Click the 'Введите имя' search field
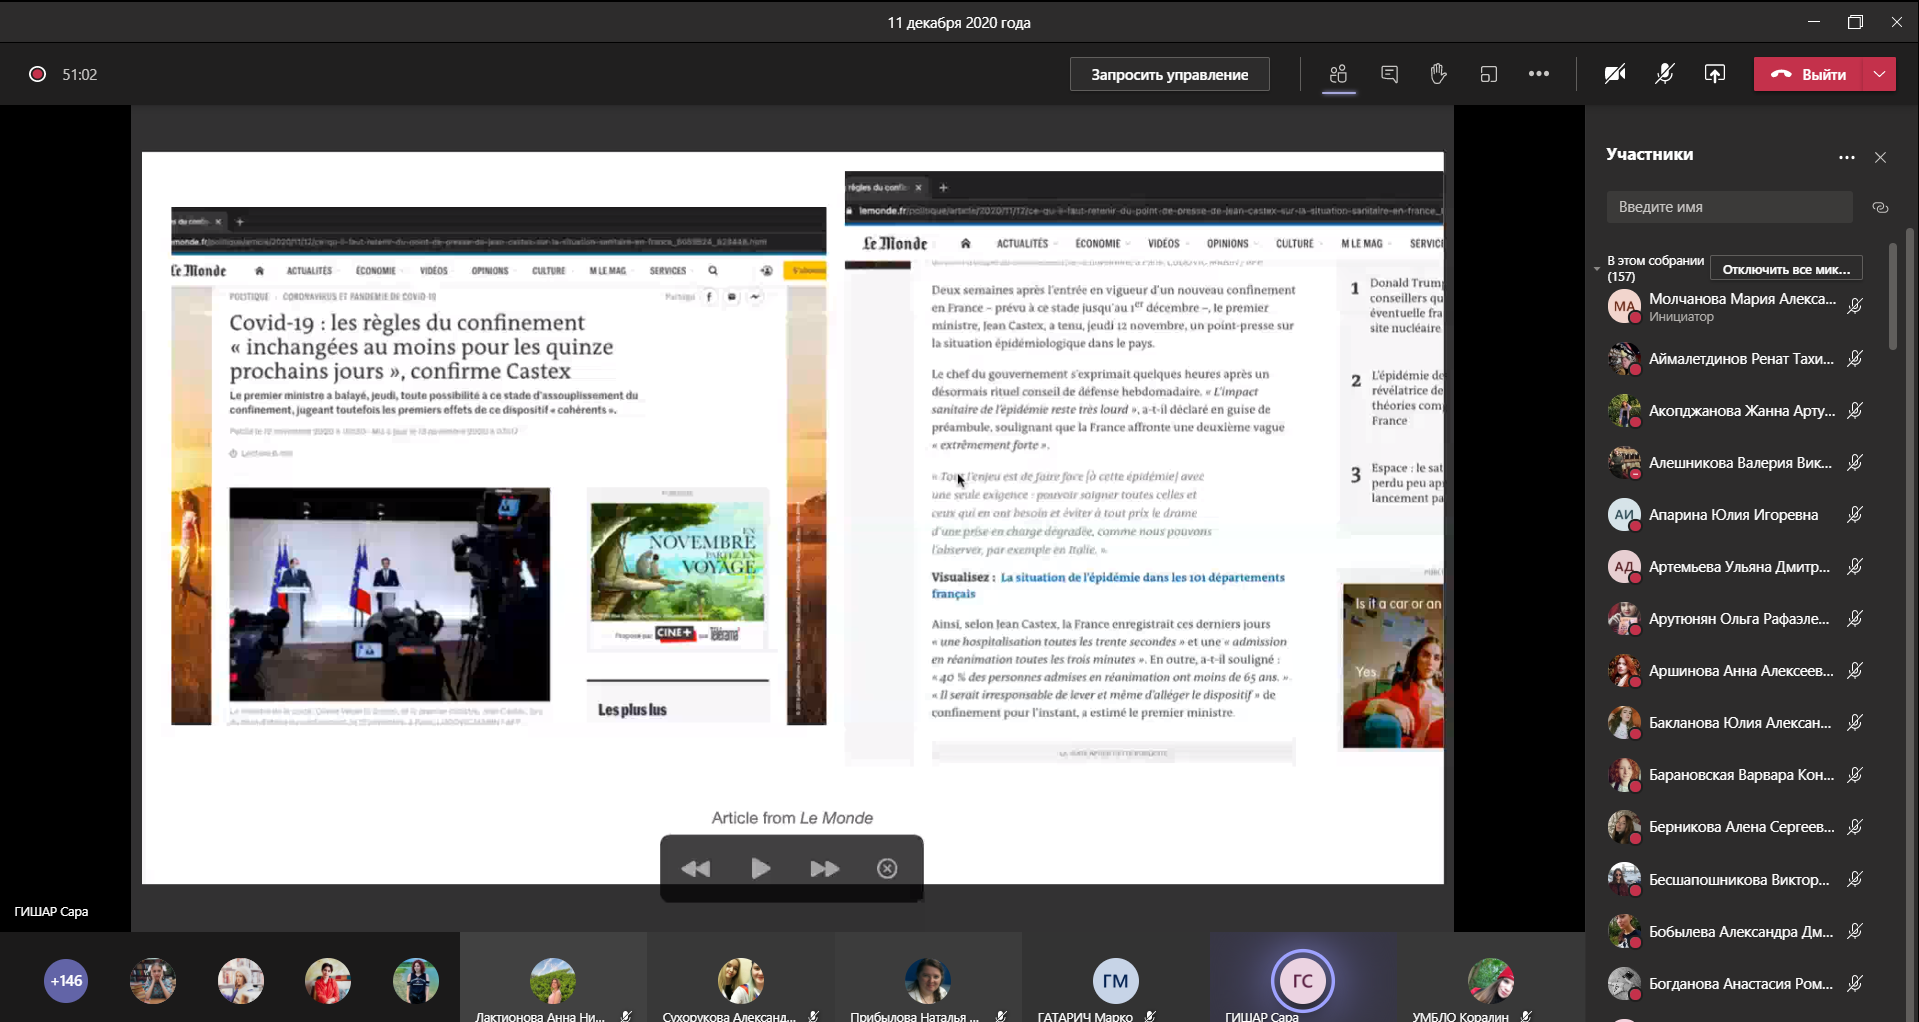The width and height of the screenshot is (1919, 1022). pyautogui.click(x=1729, y=207)
